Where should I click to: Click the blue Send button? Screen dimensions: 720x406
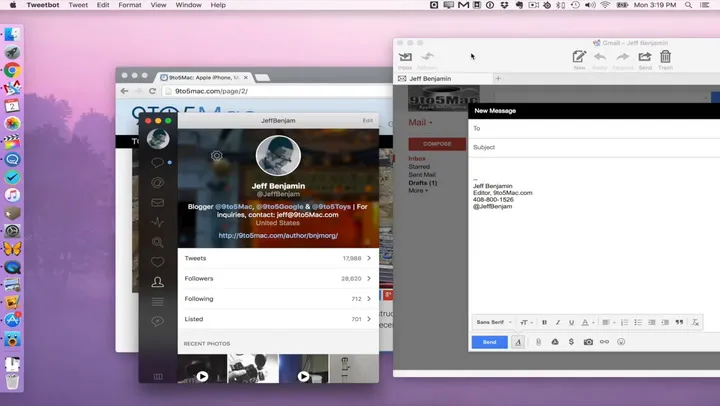(x=489, y=342)
